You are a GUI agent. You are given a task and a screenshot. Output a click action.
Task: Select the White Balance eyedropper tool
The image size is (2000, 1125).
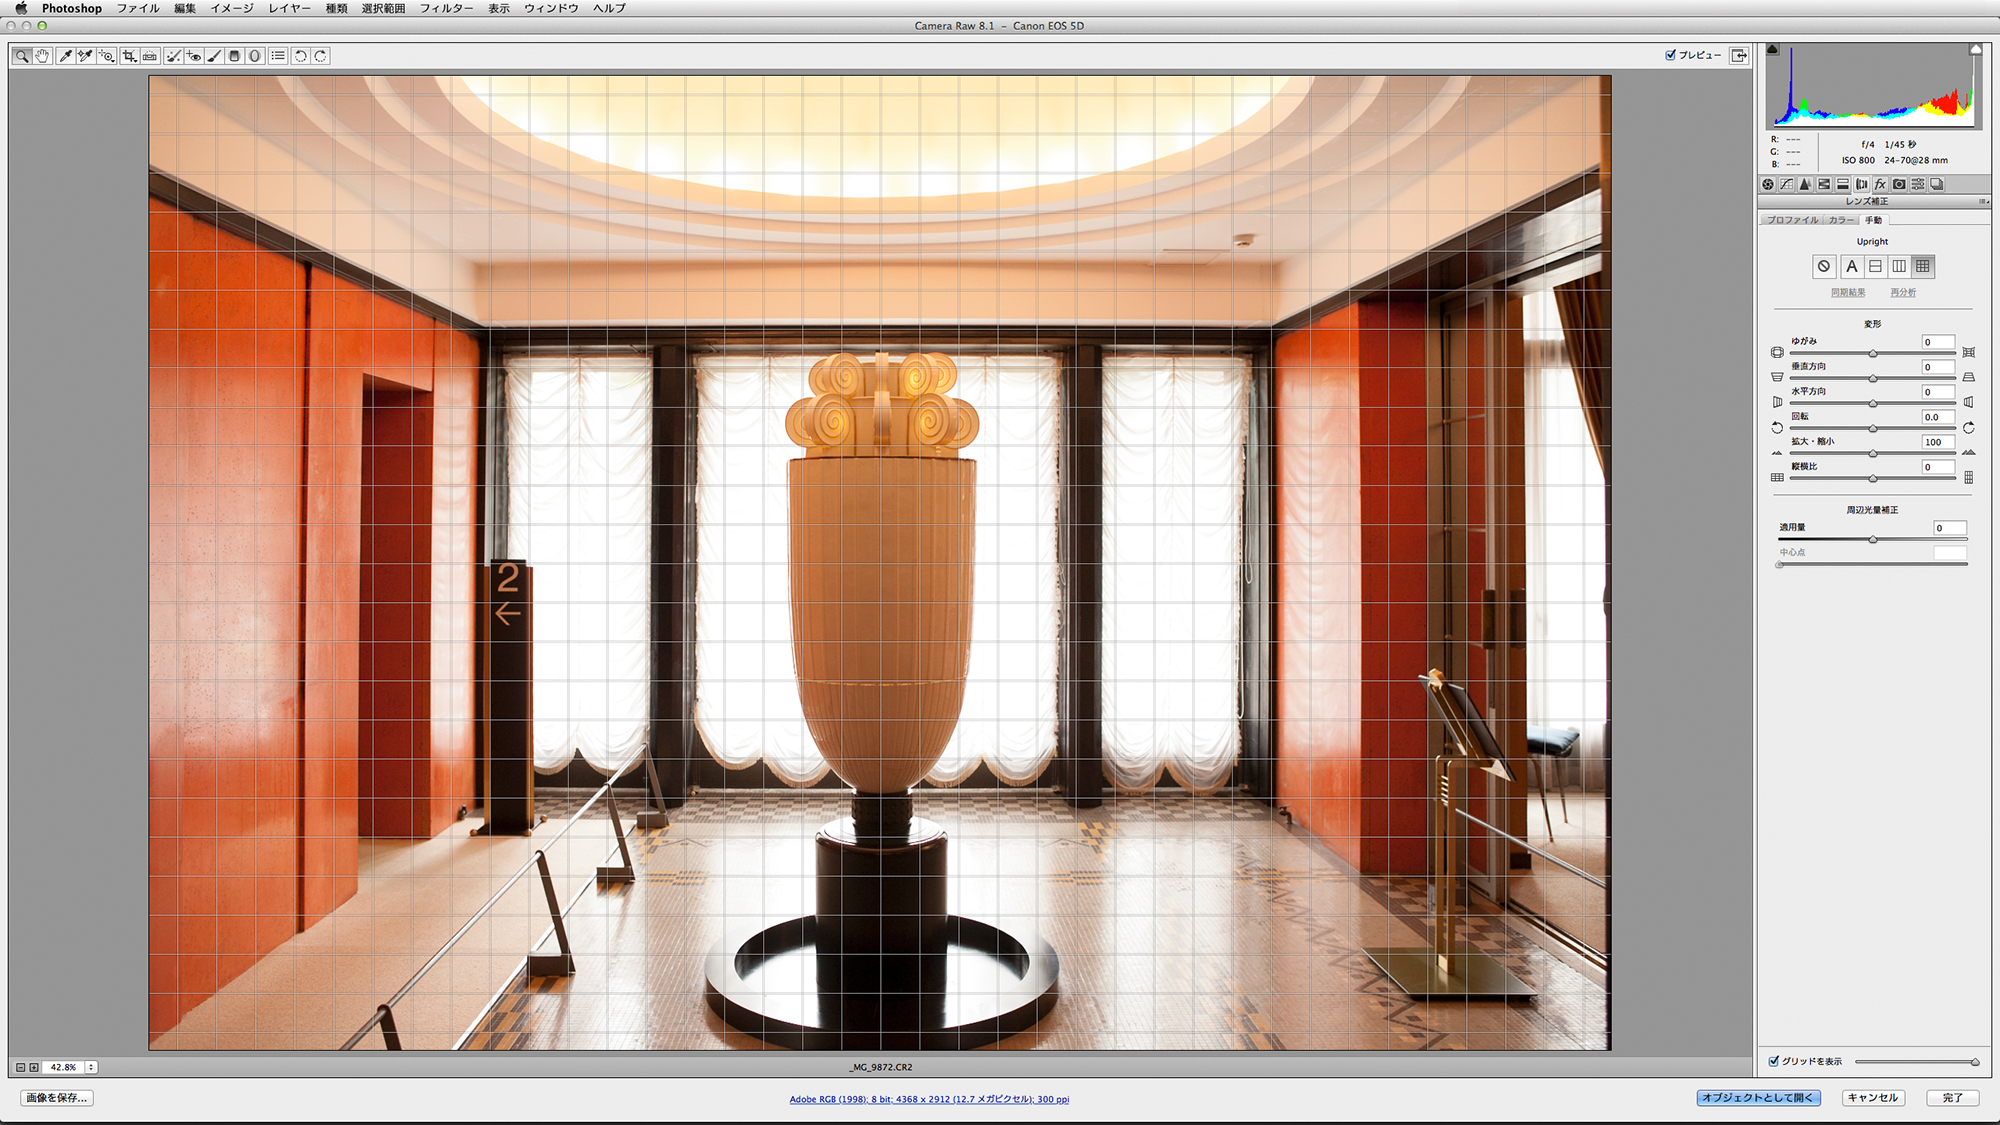click(x=65, y=56)
